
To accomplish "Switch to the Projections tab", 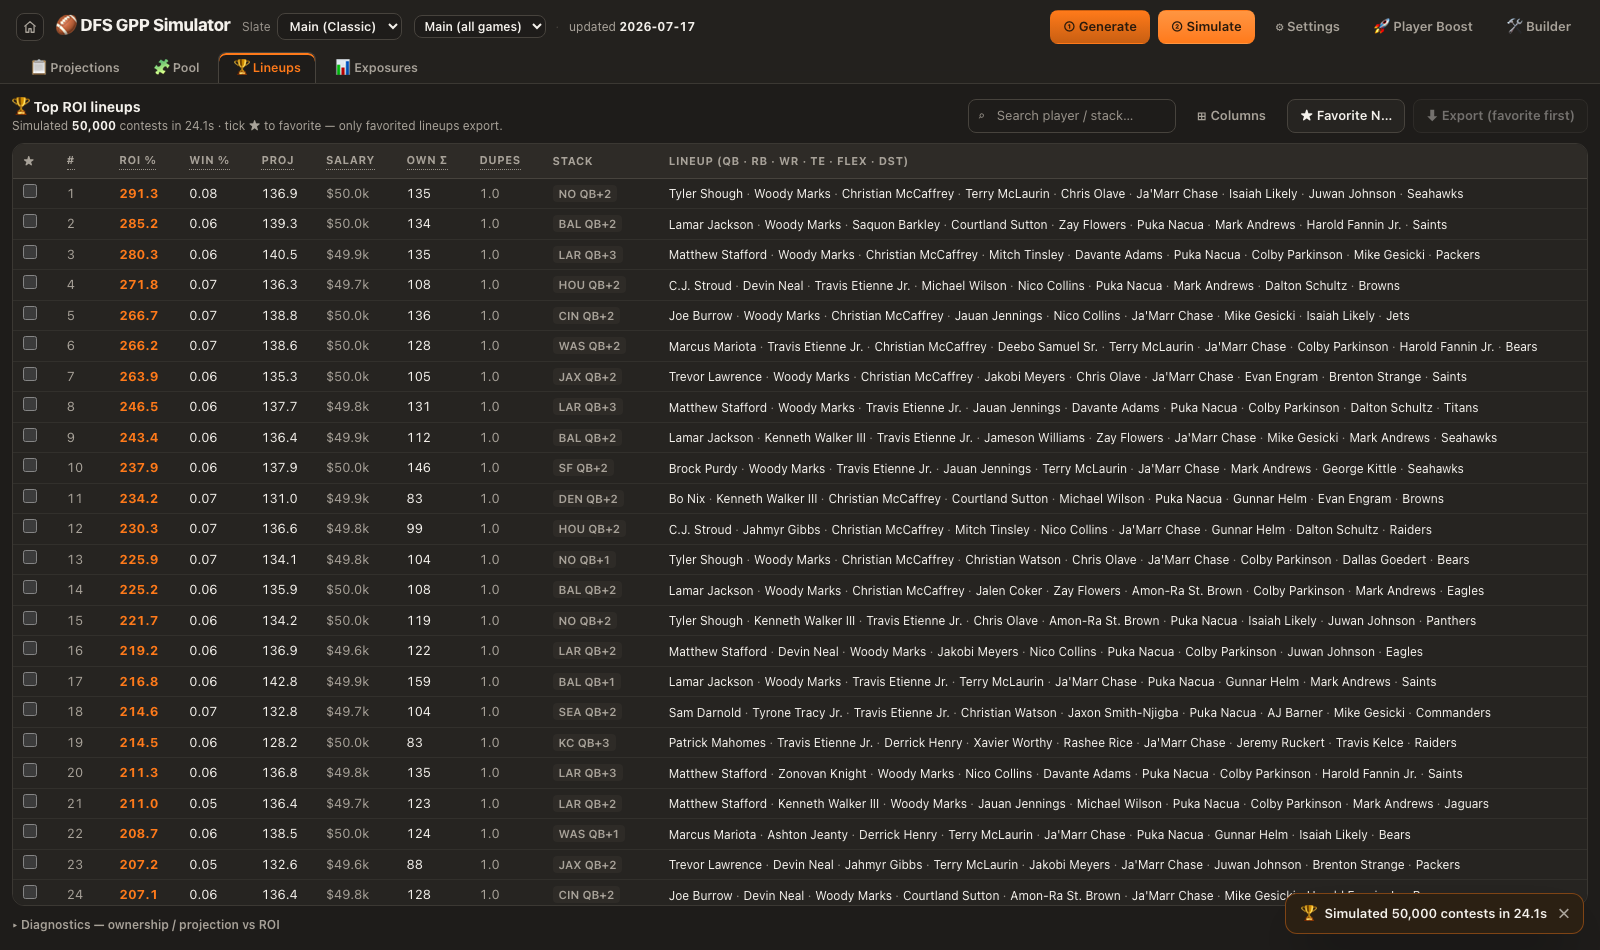I will (75, 68).
